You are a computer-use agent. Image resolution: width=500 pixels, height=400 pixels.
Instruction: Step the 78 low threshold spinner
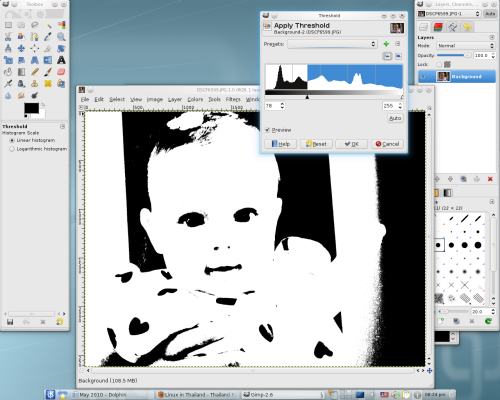coord(282,106)
